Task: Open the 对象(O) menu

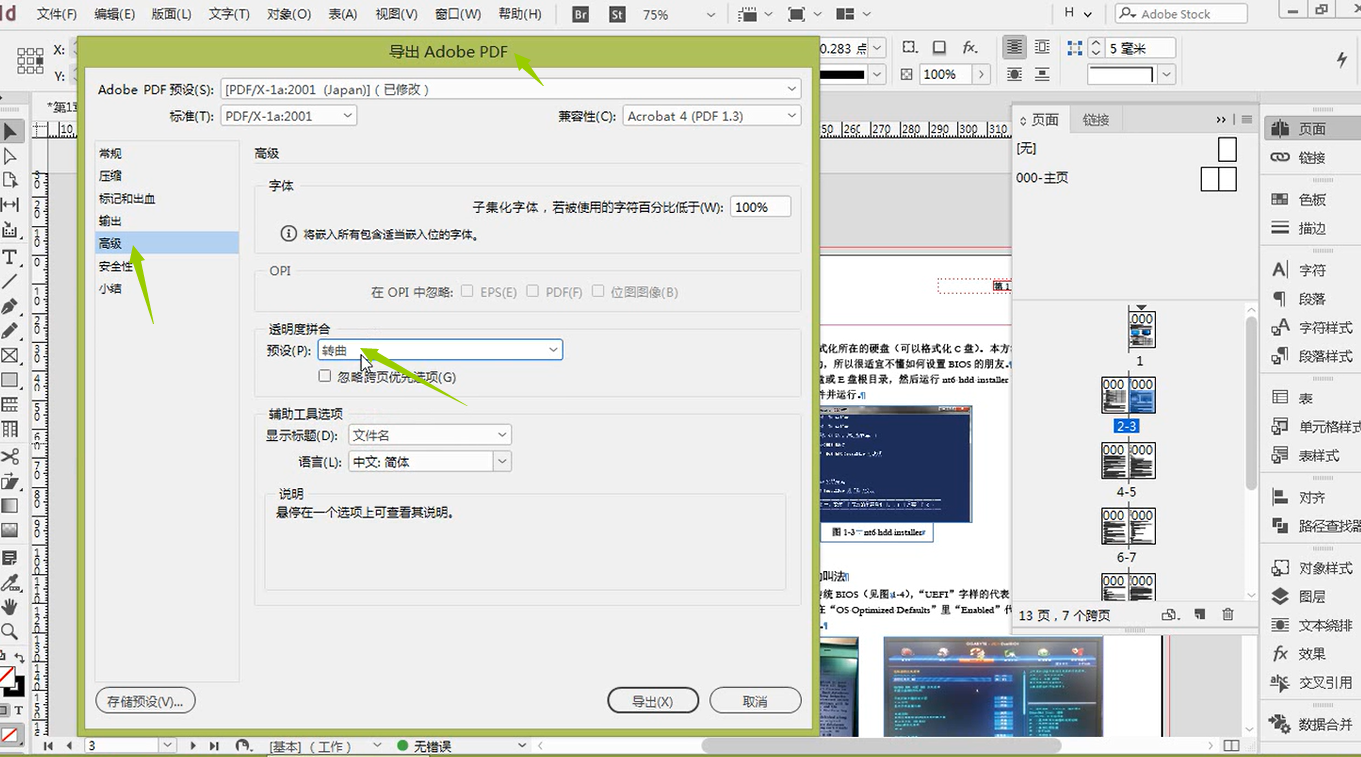Action: pos(289,14)
